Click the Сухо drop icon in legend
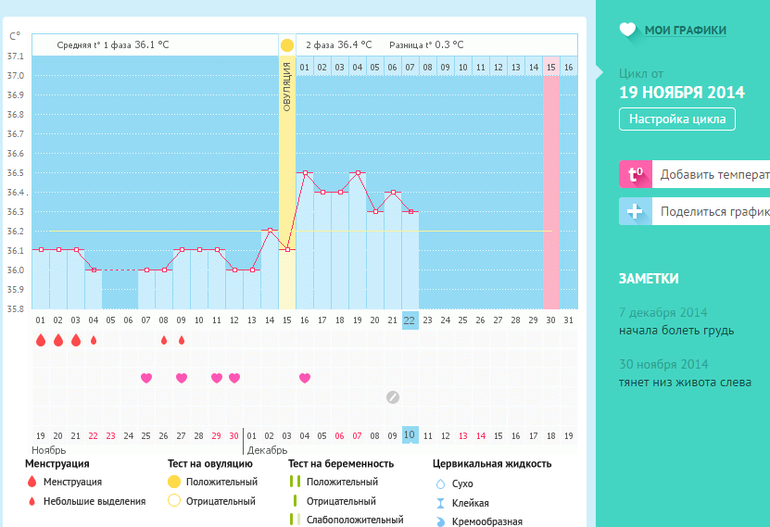The width and height of the screenshot is (770, 527). (441, 483)
